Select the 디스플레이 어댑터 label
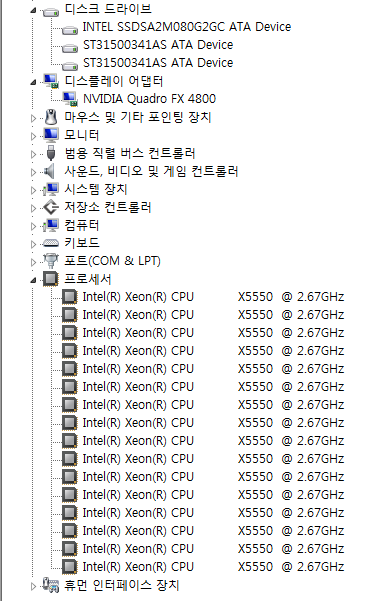The height and width of the screenshot is (601, 374). (113, 81)
